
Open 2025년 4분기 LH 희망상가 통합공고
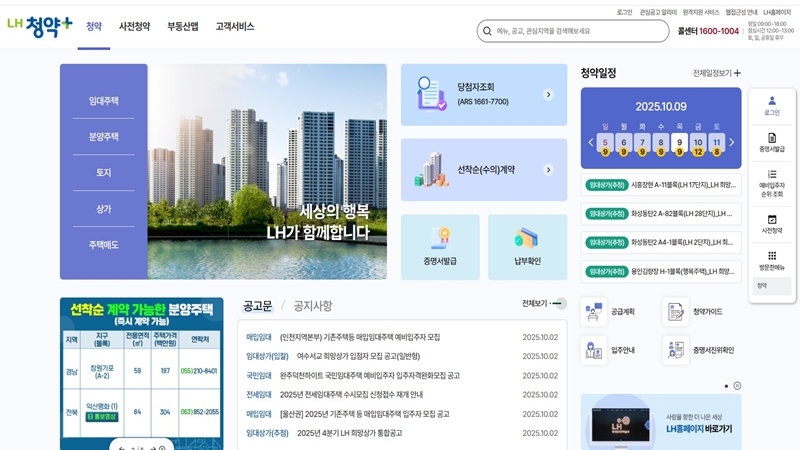pos(349,433)
